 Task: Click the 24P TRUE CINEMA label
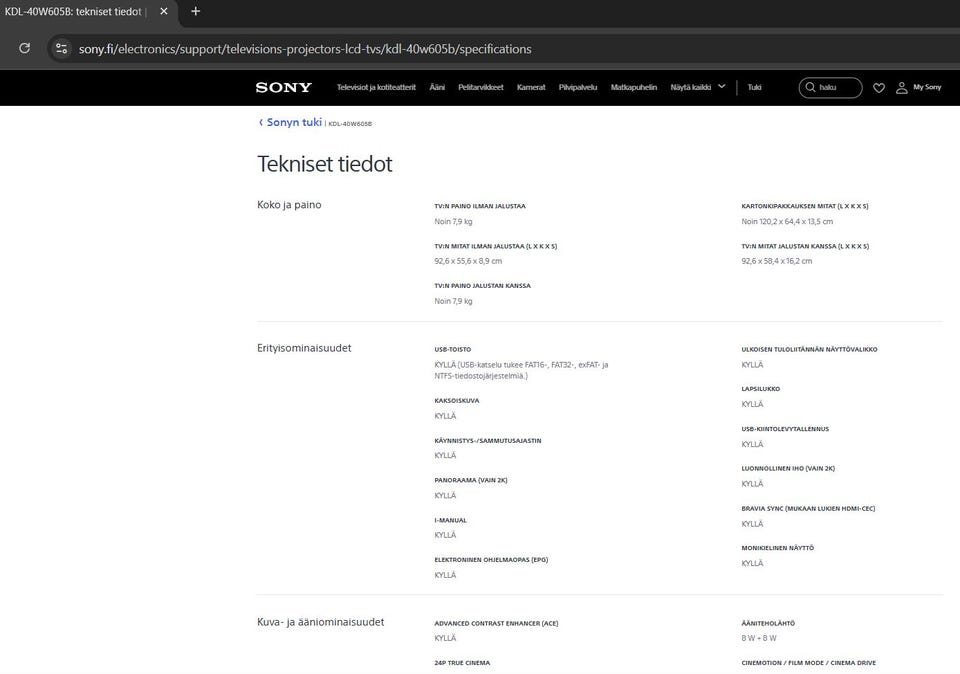(x=462, y=663)
